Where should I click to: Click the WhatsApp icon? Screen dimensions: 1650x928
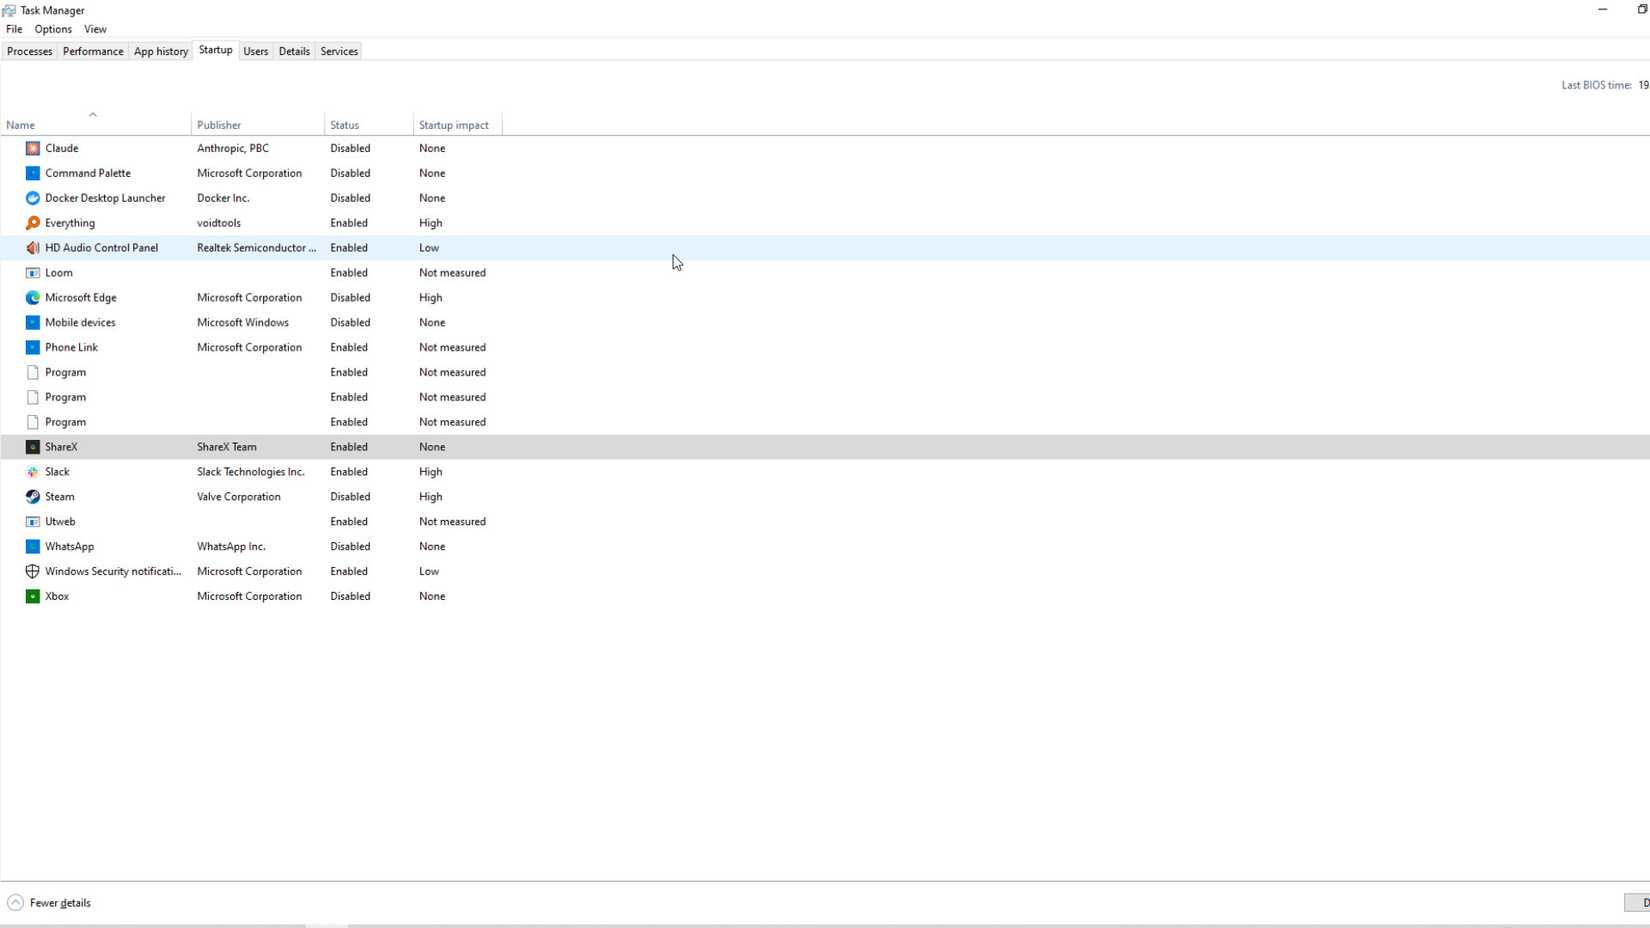[33, 547]
